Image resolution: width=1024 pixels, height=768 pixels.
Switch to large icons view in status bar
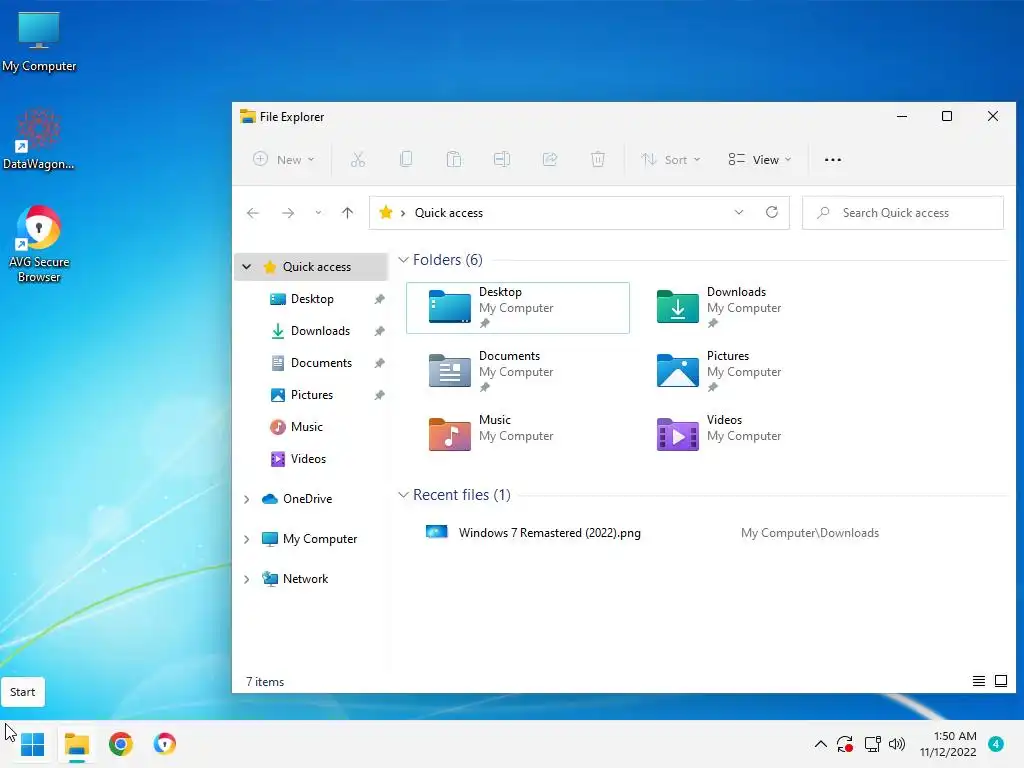[1000, 681]
